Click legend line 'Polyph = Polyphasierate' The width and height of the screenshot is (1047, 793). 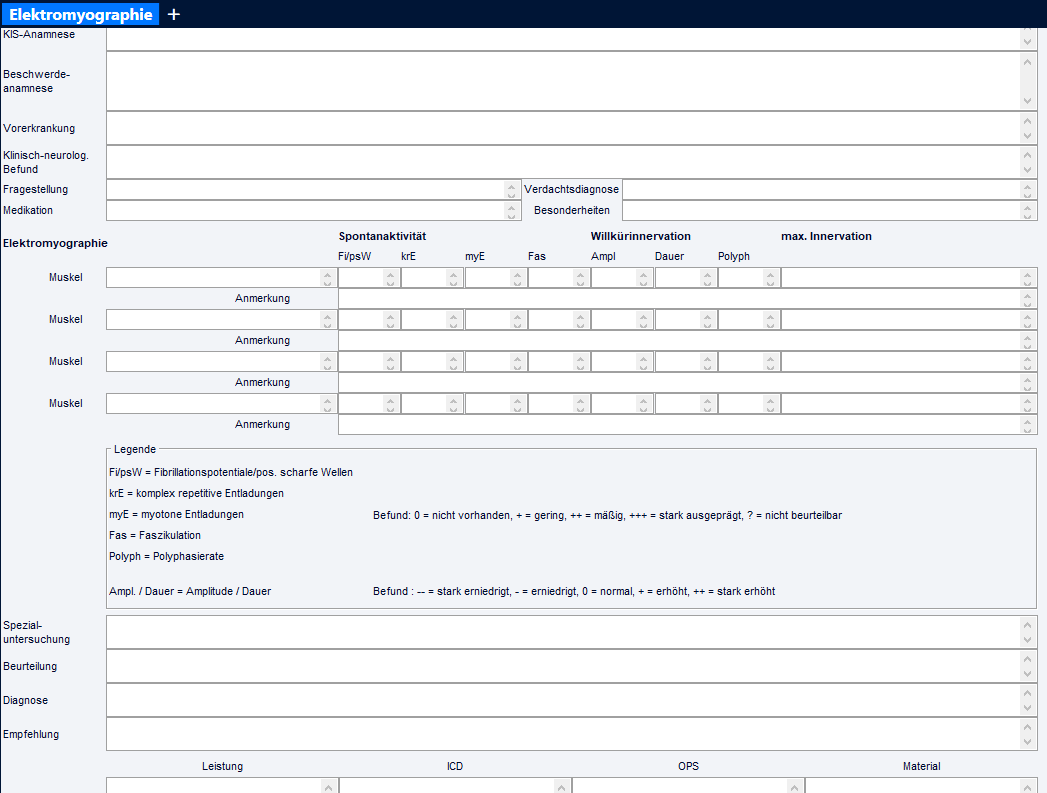[x=166, y=556]
